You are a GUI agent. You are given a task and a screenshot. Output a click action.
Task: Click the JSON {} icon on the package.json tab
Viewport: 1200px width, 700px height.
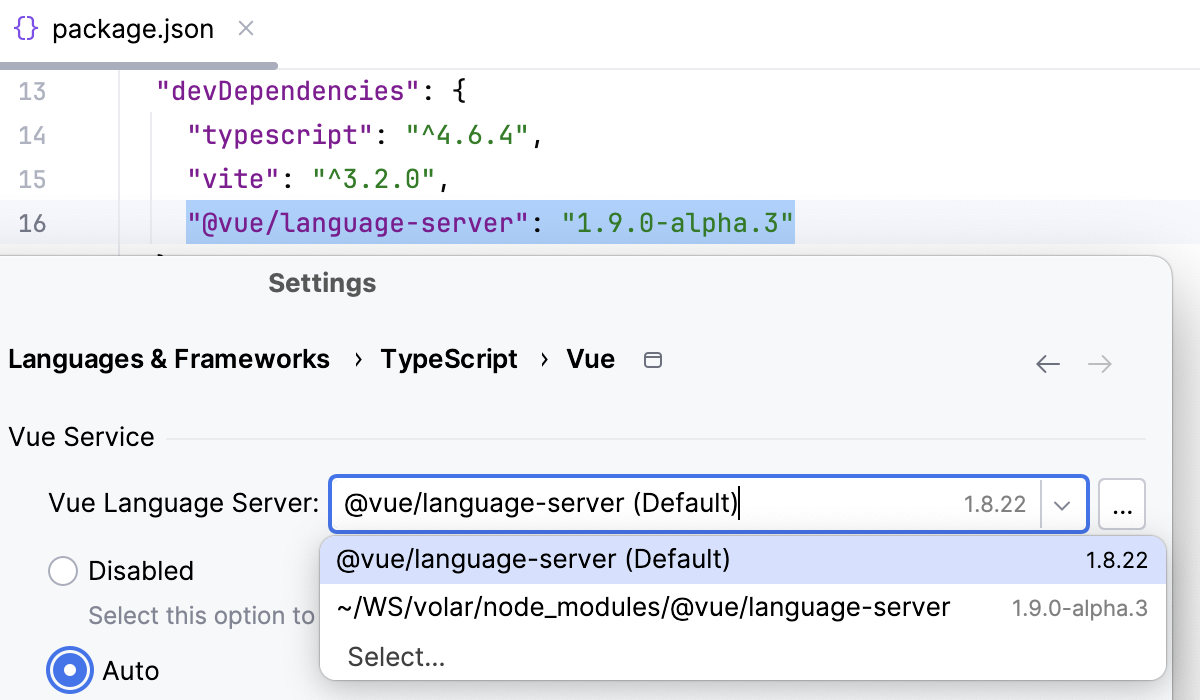click(x=26, y=29)
